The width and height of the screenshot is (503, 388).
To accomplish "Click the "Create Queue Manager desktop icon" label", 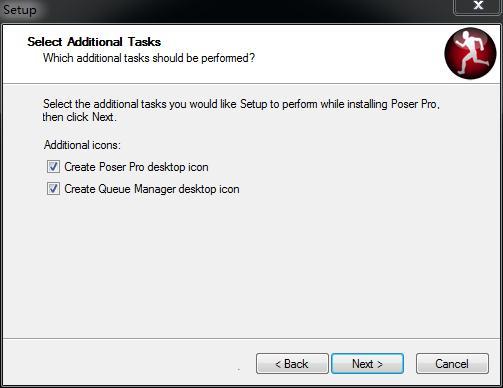I will pos(152,189).
